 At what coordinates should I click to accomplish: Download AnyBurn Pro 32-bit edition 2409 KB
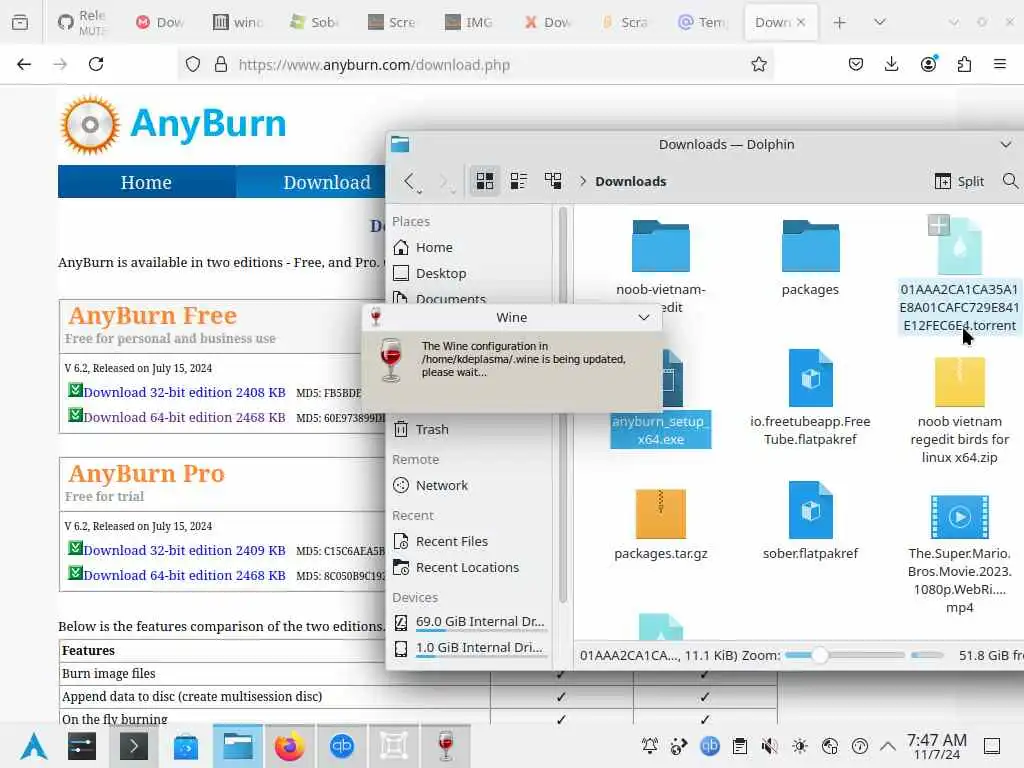click(x=184, y=551)
